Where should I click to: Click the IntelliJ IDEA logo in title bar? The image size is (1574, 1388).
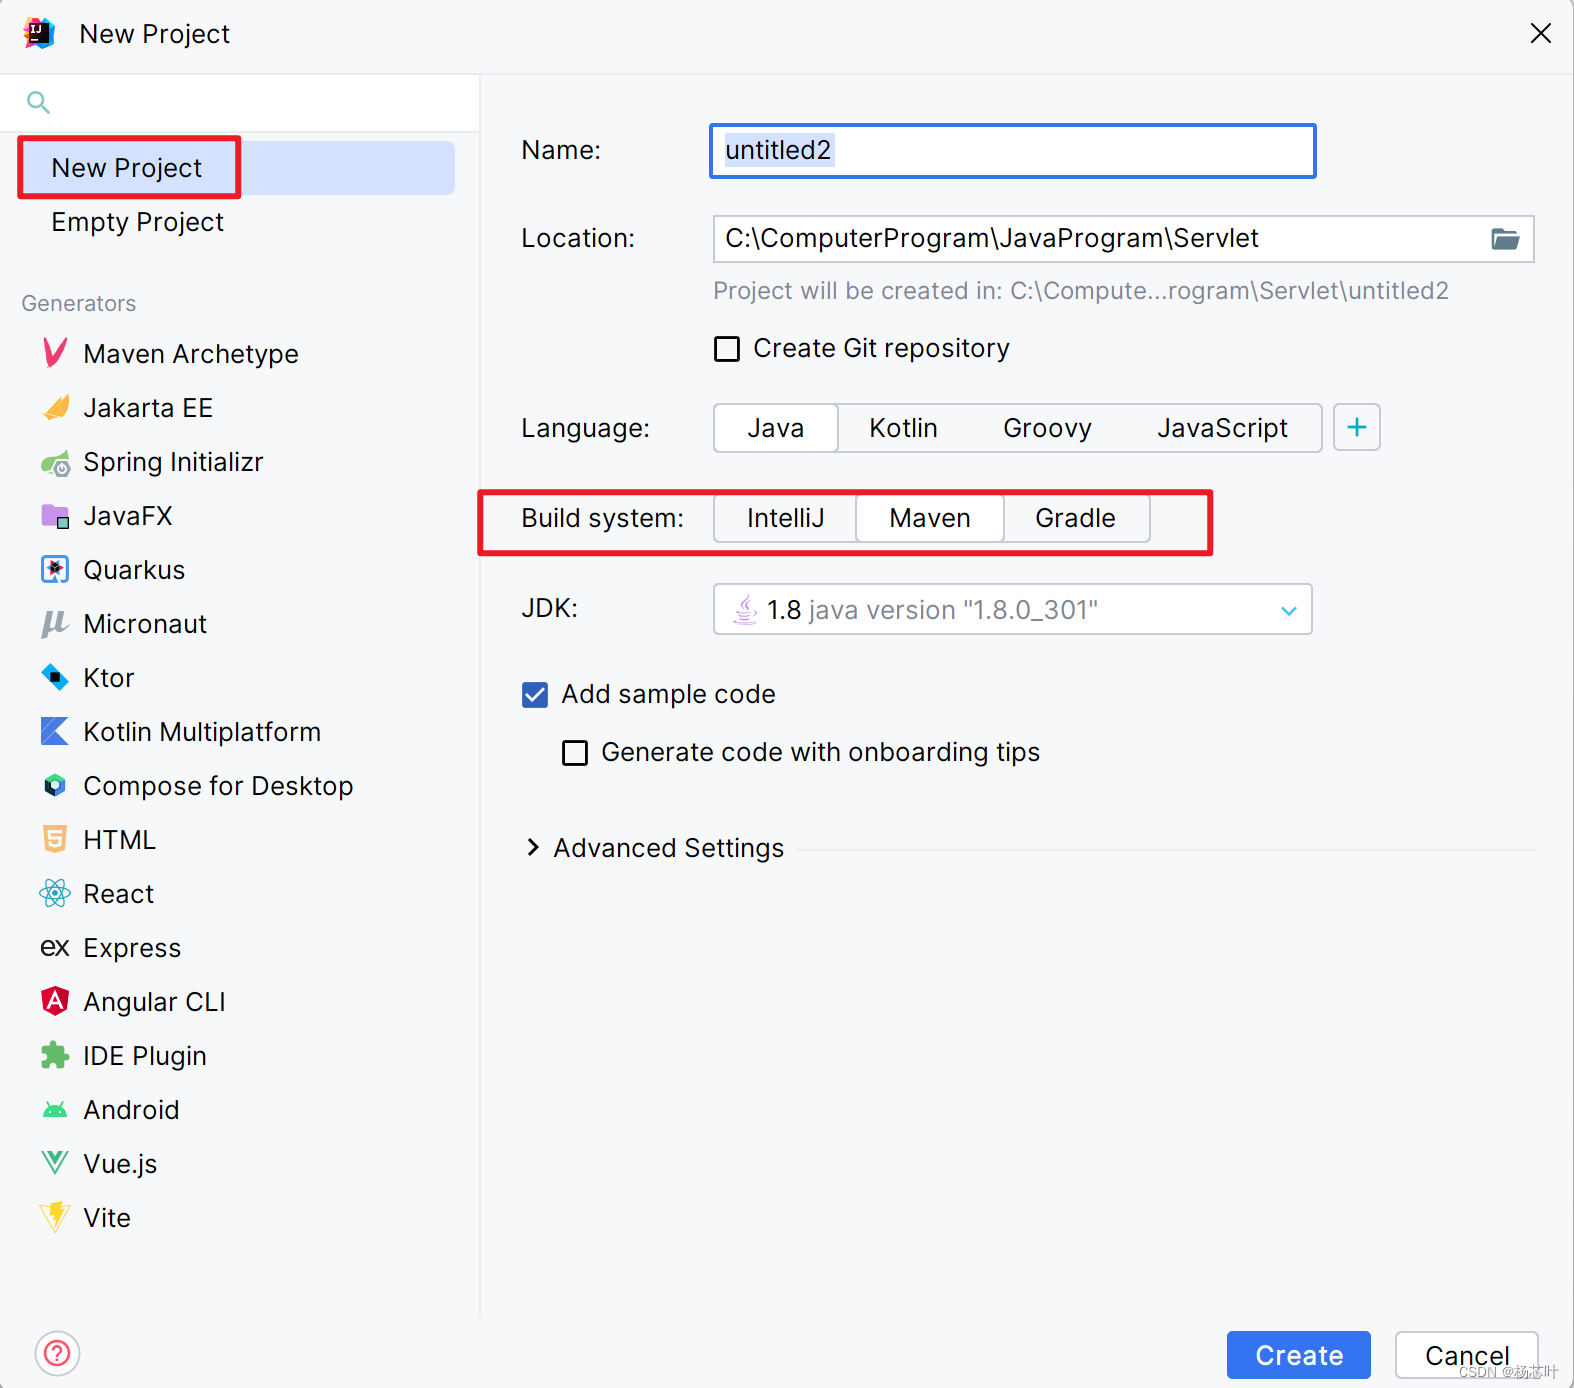pyautogui.click(x=39, y=33)
